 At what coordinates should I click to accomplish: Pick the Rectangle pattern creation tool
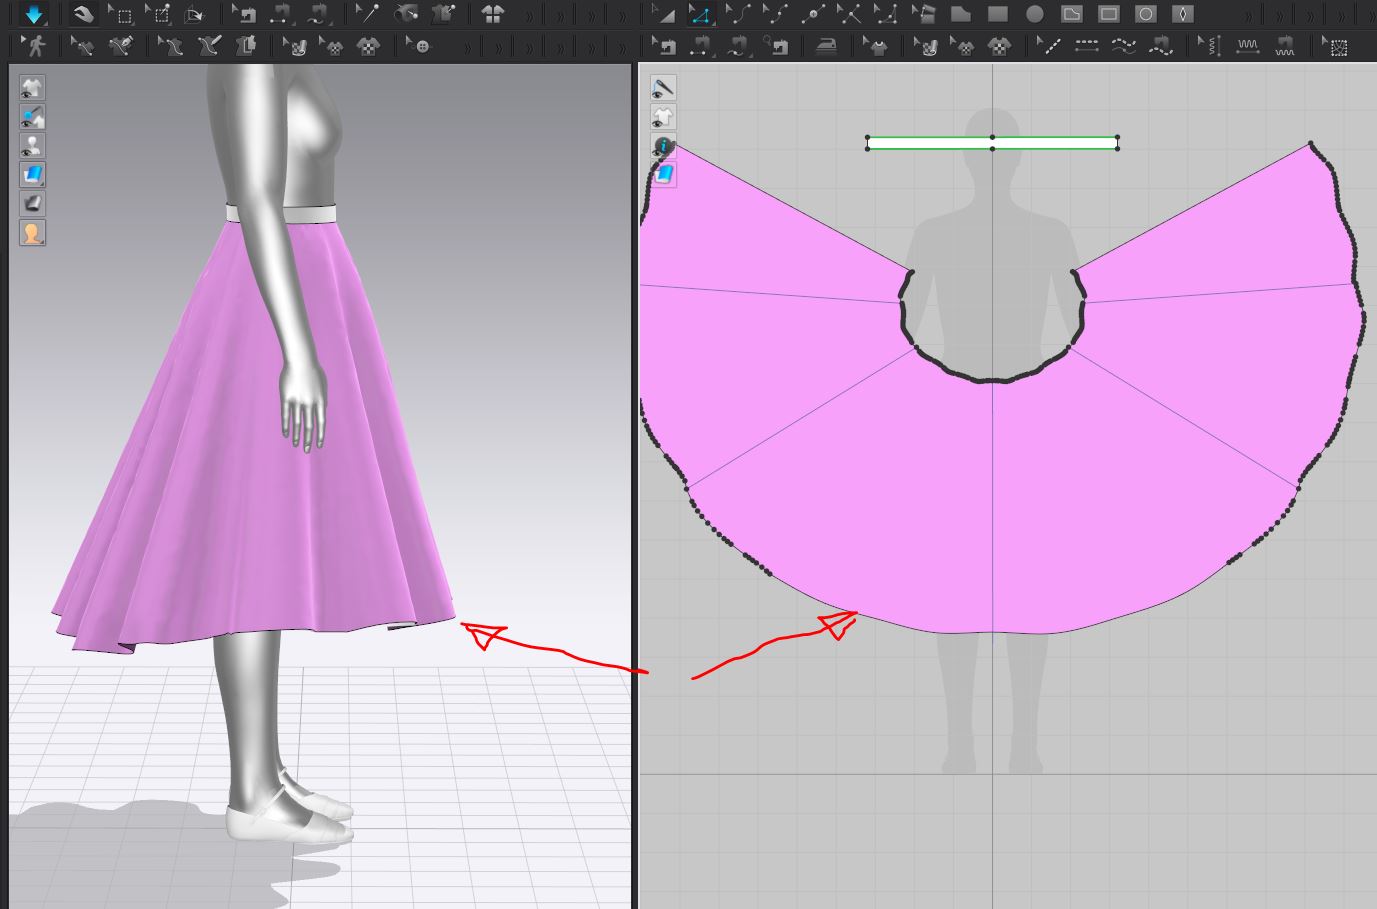coord(997,14)
